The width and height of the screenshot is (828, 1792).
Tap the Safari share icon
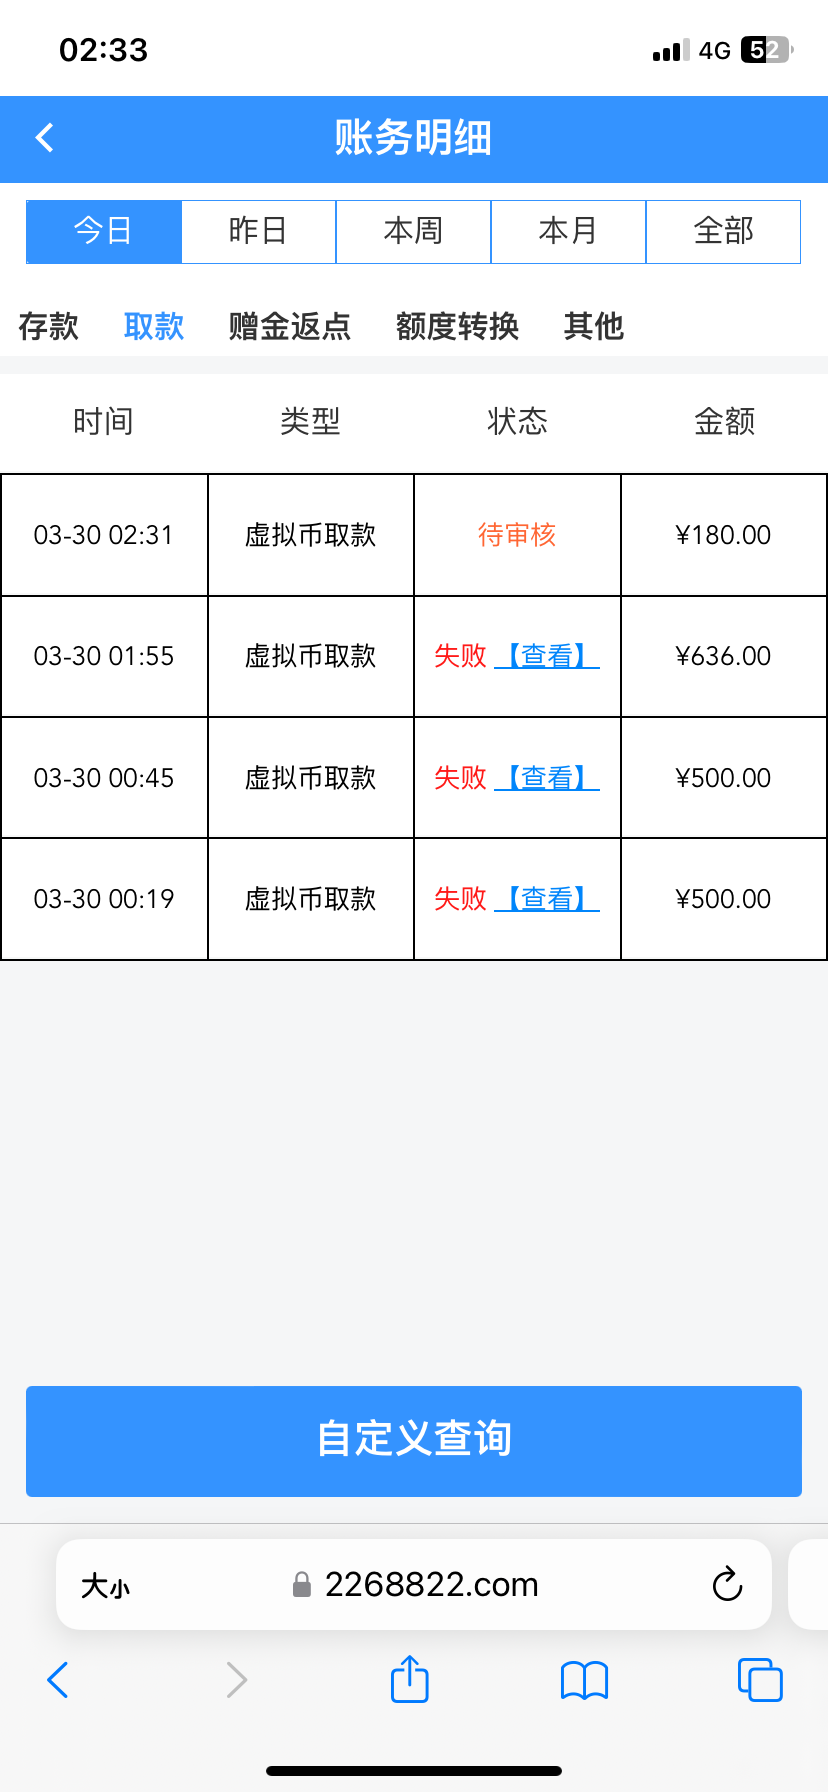coord(409,1679)
